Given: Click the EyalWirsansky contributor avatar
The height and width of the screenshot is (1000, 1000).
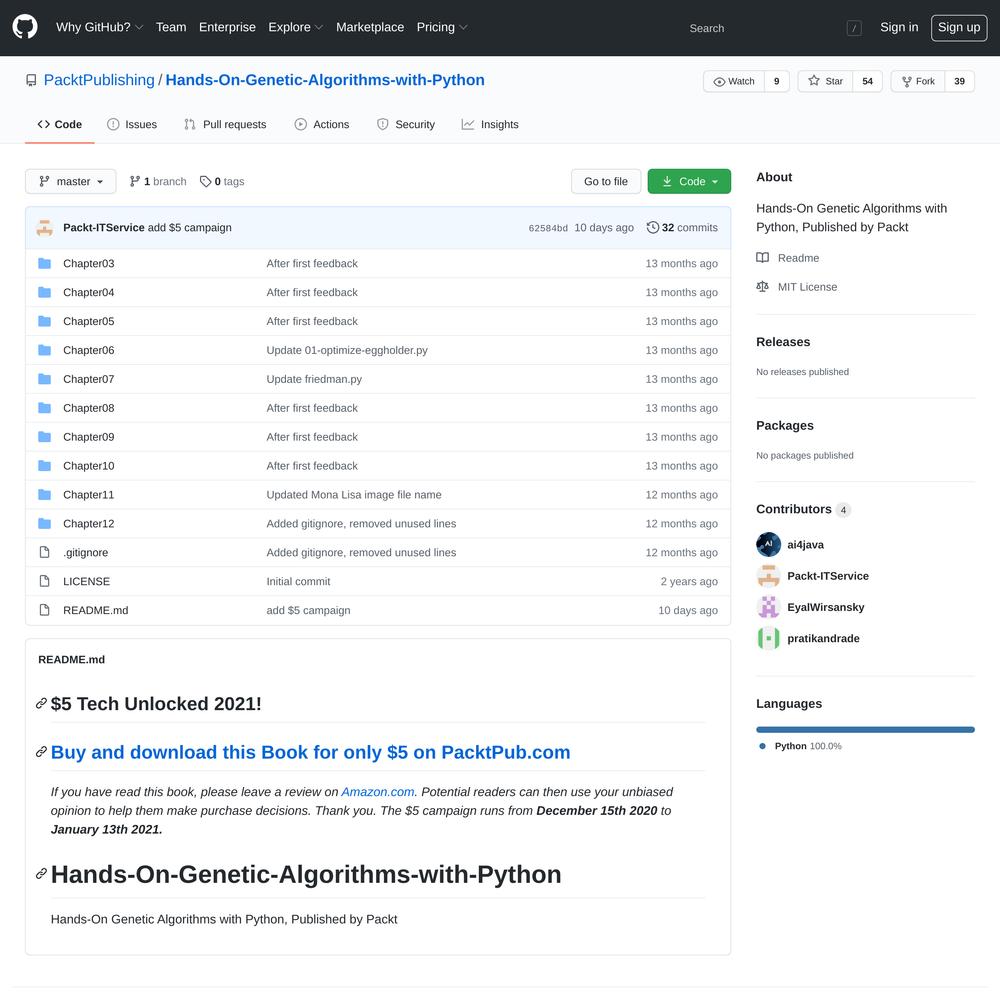Looking at the screenshot, I should 768,607.
